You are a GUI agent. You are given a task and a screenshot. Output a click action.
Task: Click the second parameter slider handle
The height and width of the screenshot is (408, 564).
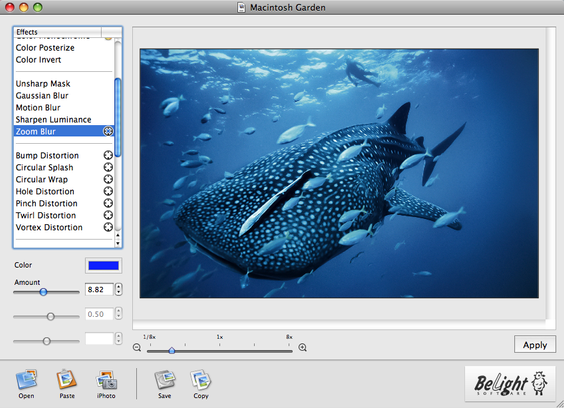[x=50, y=316]
